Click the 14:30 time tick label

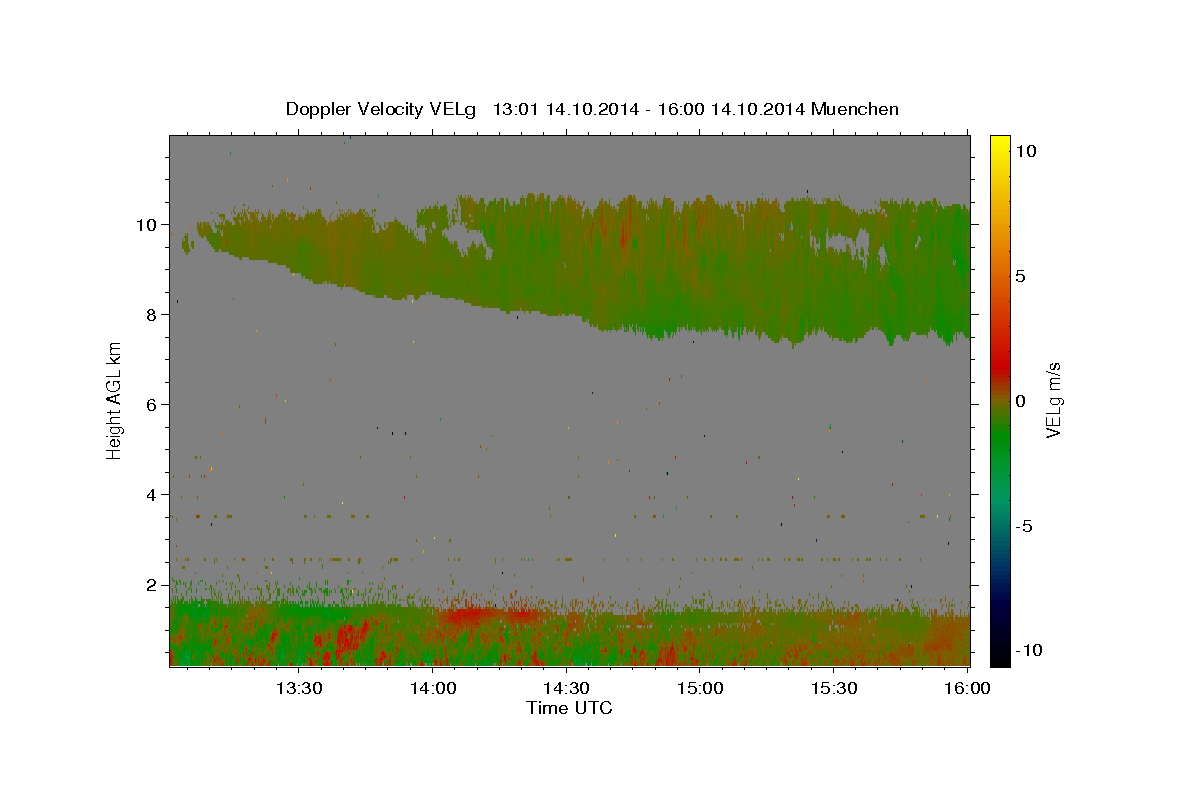[x=567, y=688]
